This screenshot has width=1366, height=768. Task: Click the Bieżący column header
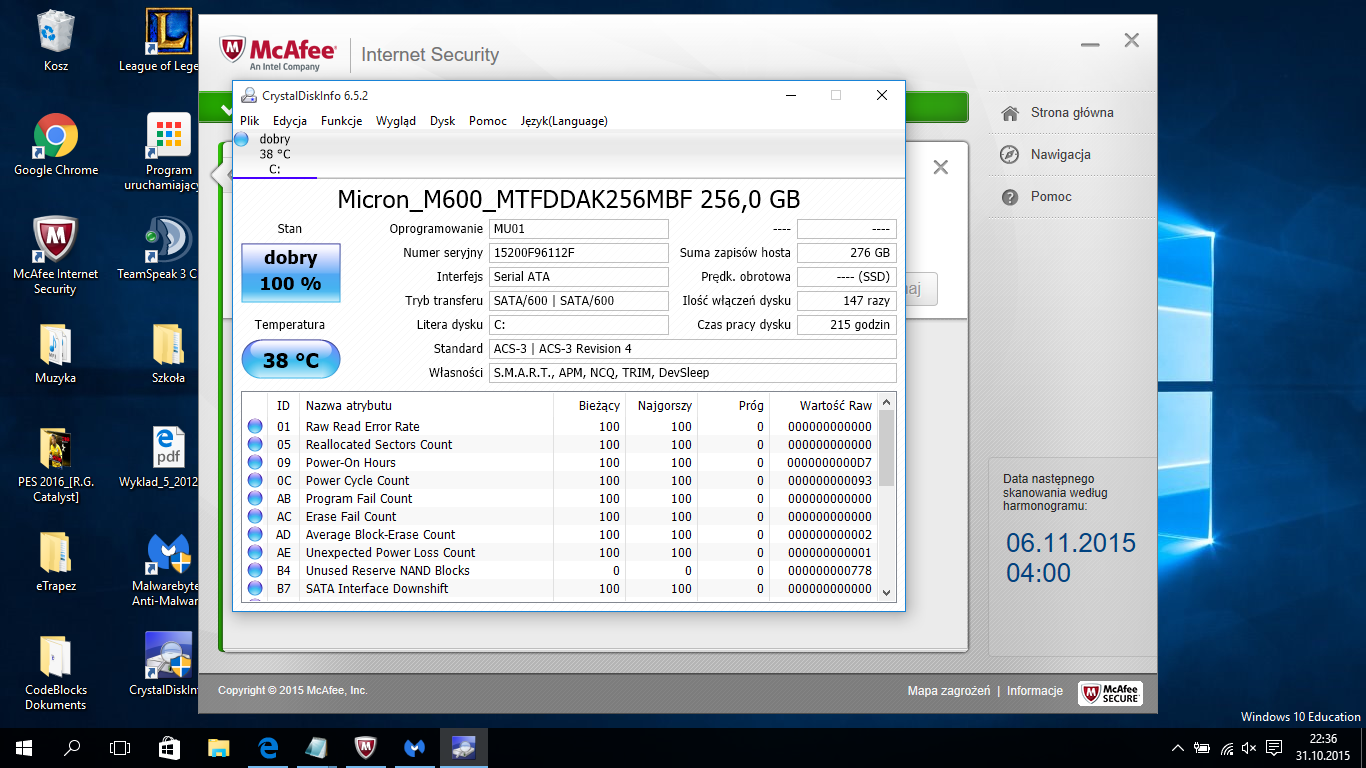point(589,405)
